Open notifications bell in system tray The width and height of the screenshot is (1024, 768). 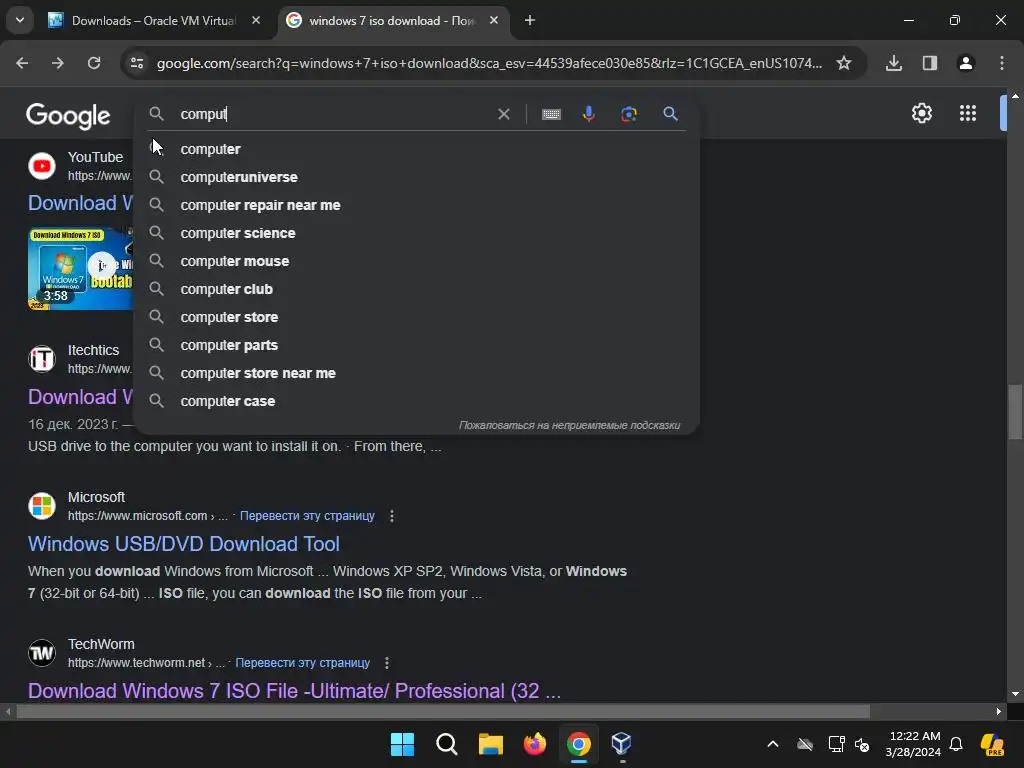[956, 744]
